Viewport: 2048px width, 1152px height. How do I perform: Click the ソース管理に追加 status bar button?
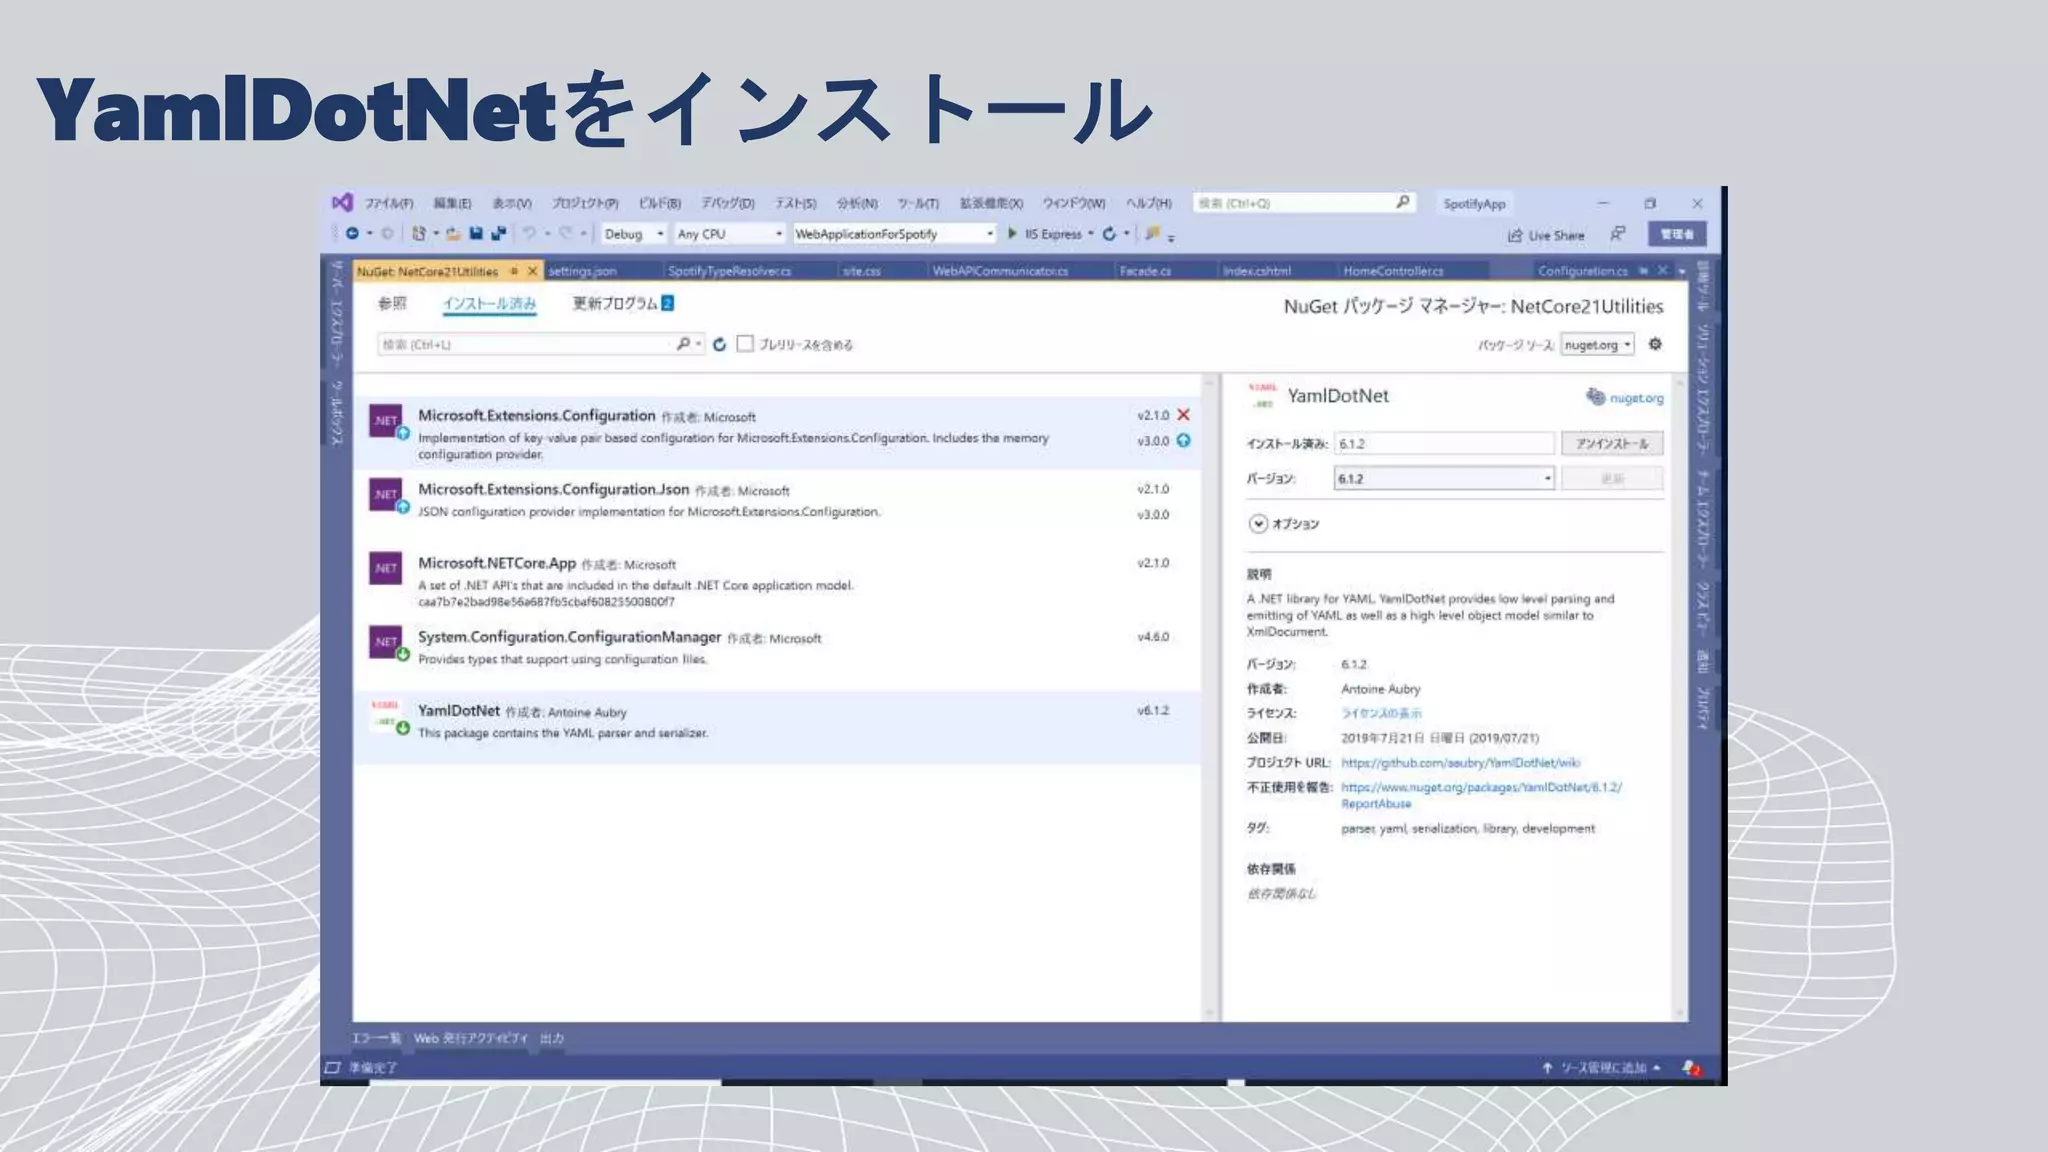(x=1604, y=1068)
